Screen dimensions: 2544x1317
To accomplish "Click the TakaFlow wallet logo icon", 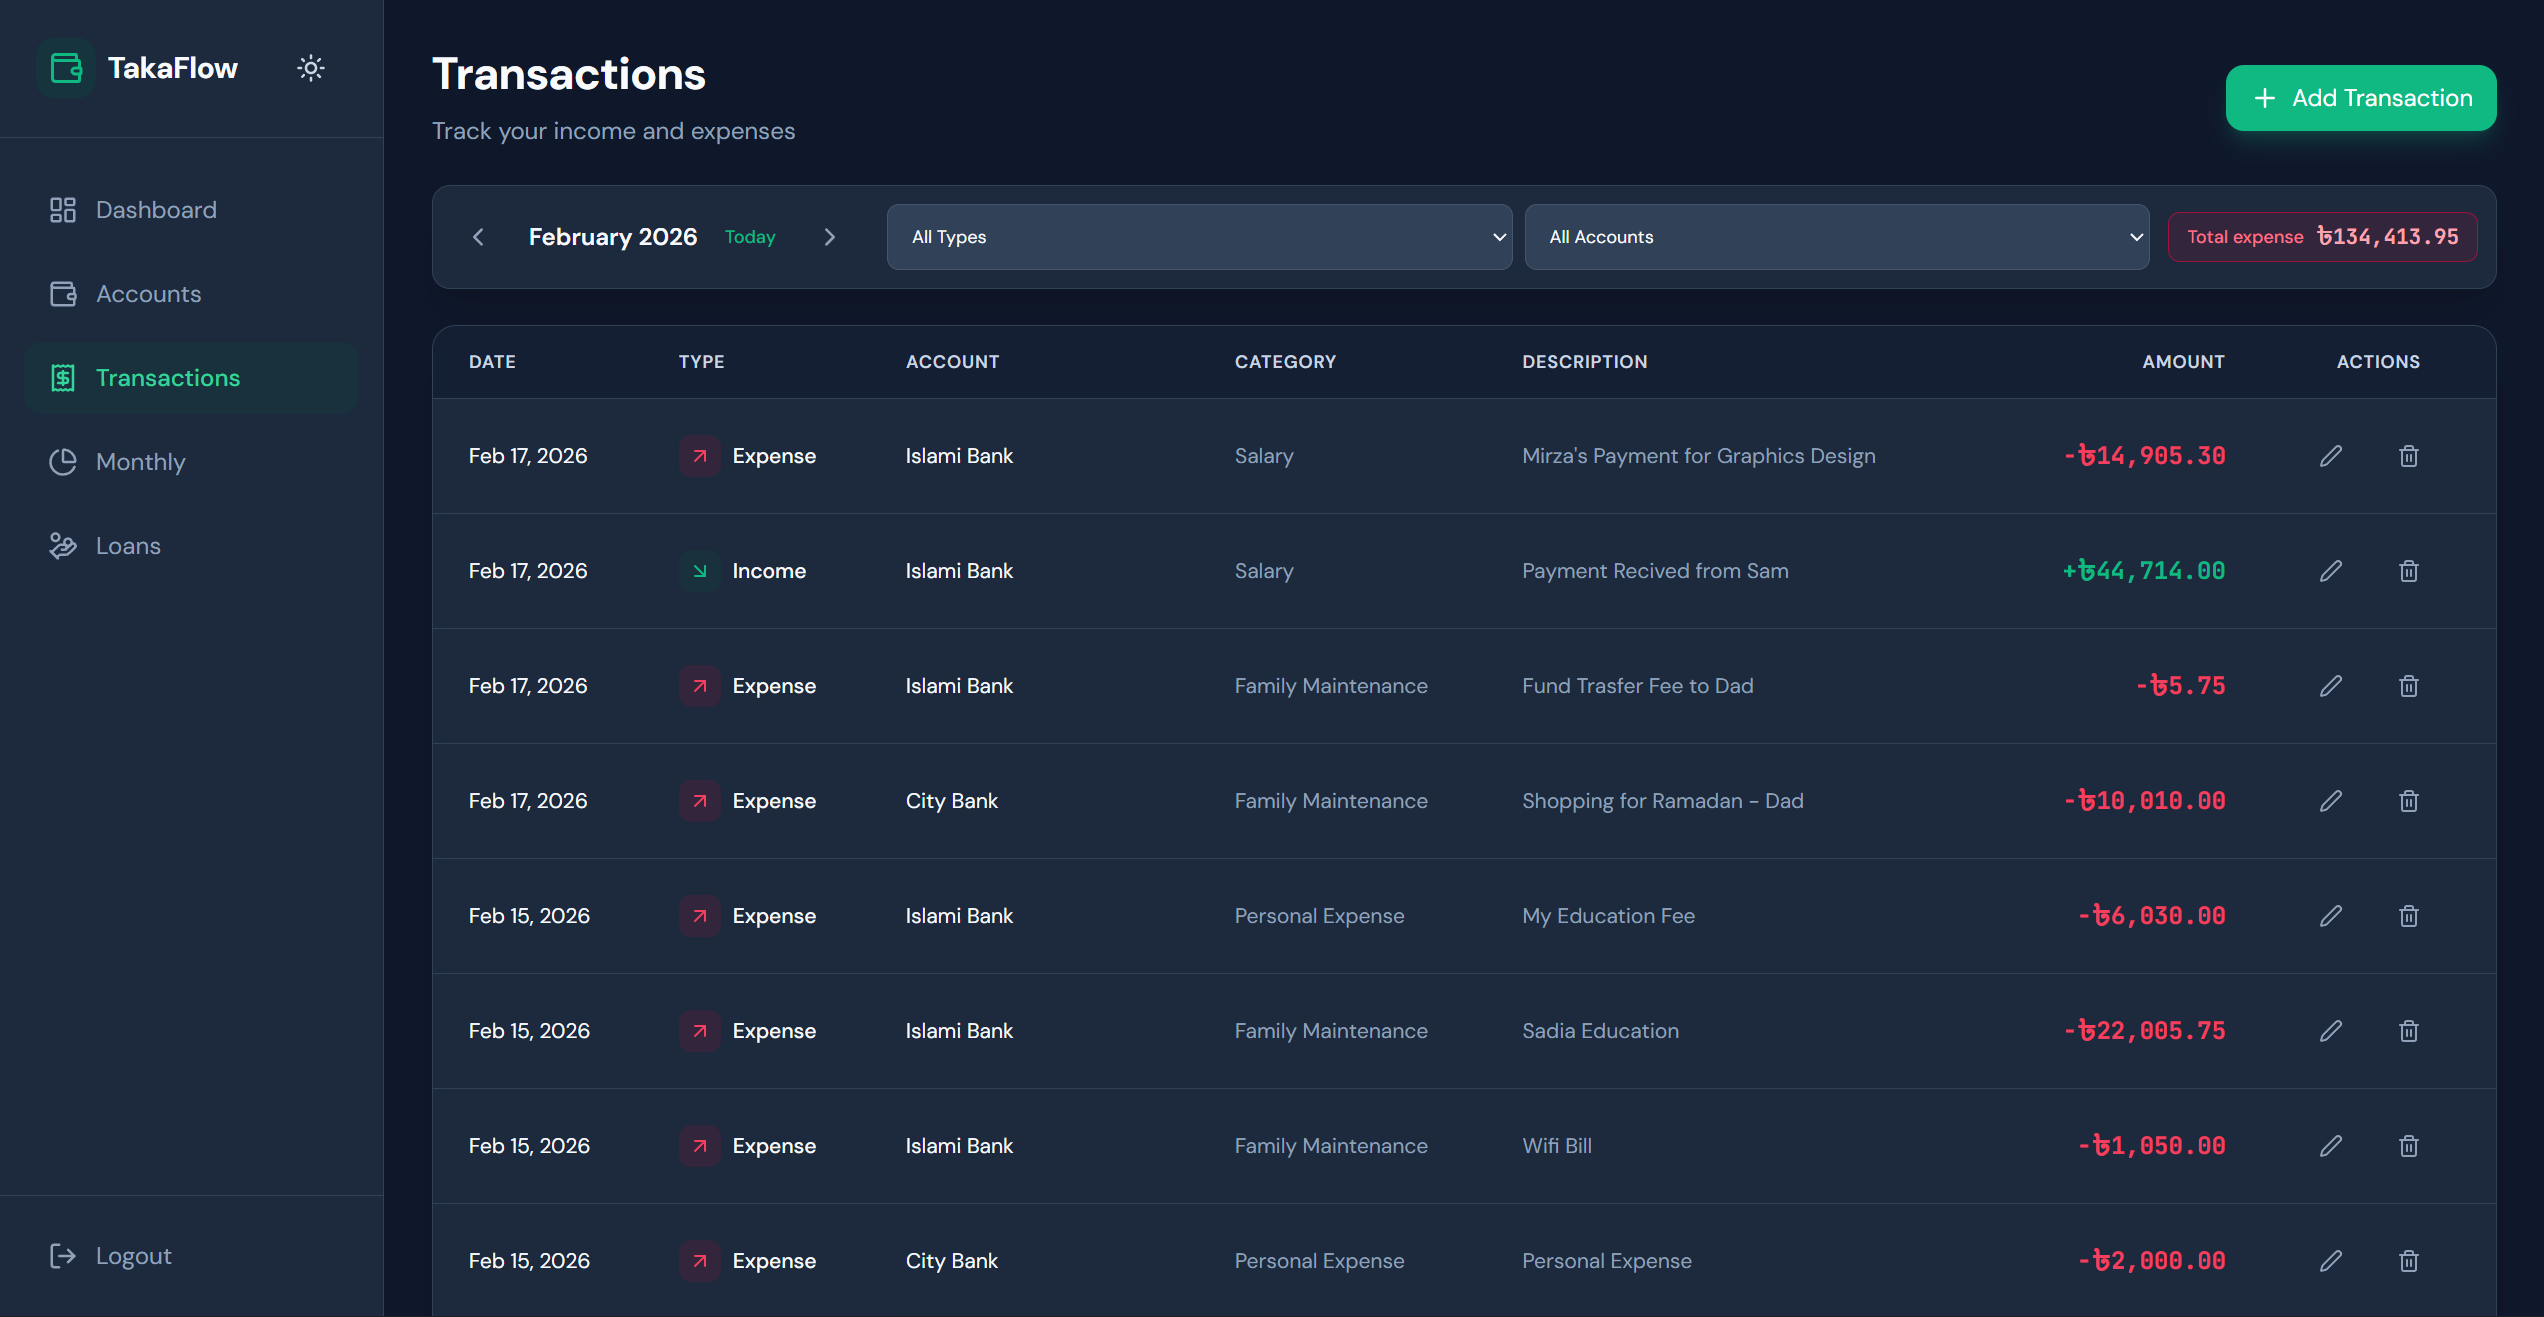I will [66, 68].
